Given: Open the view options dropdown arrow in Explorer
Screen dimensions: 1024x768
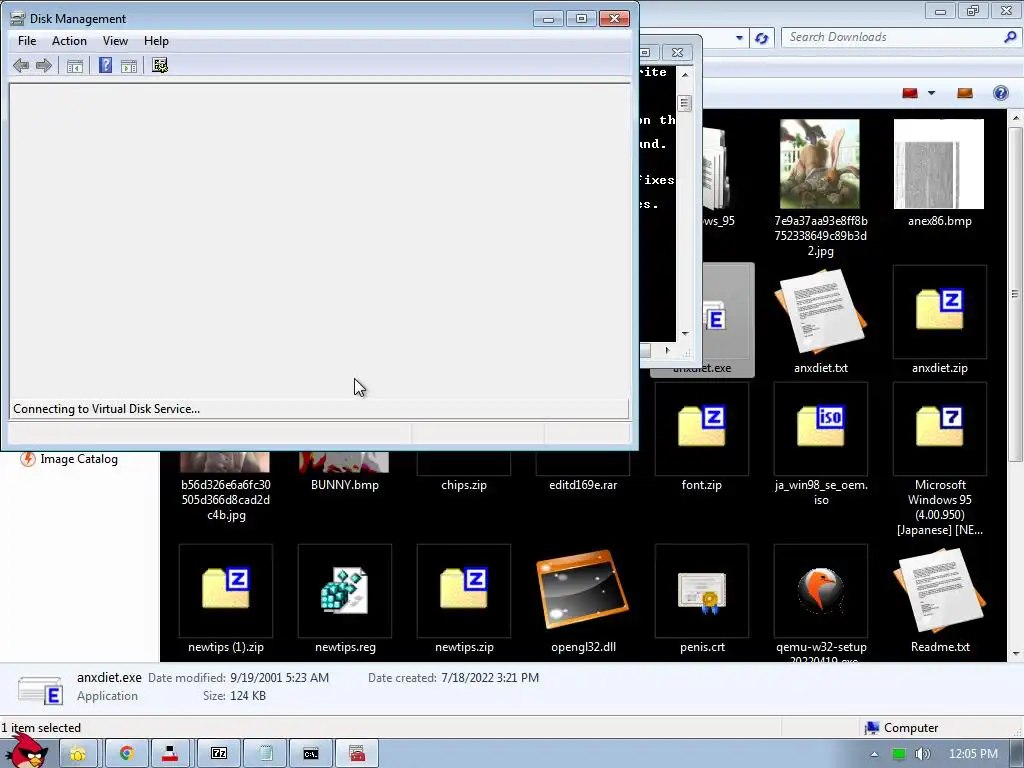Looking at the screenshot, I should (x=931, y=93).
